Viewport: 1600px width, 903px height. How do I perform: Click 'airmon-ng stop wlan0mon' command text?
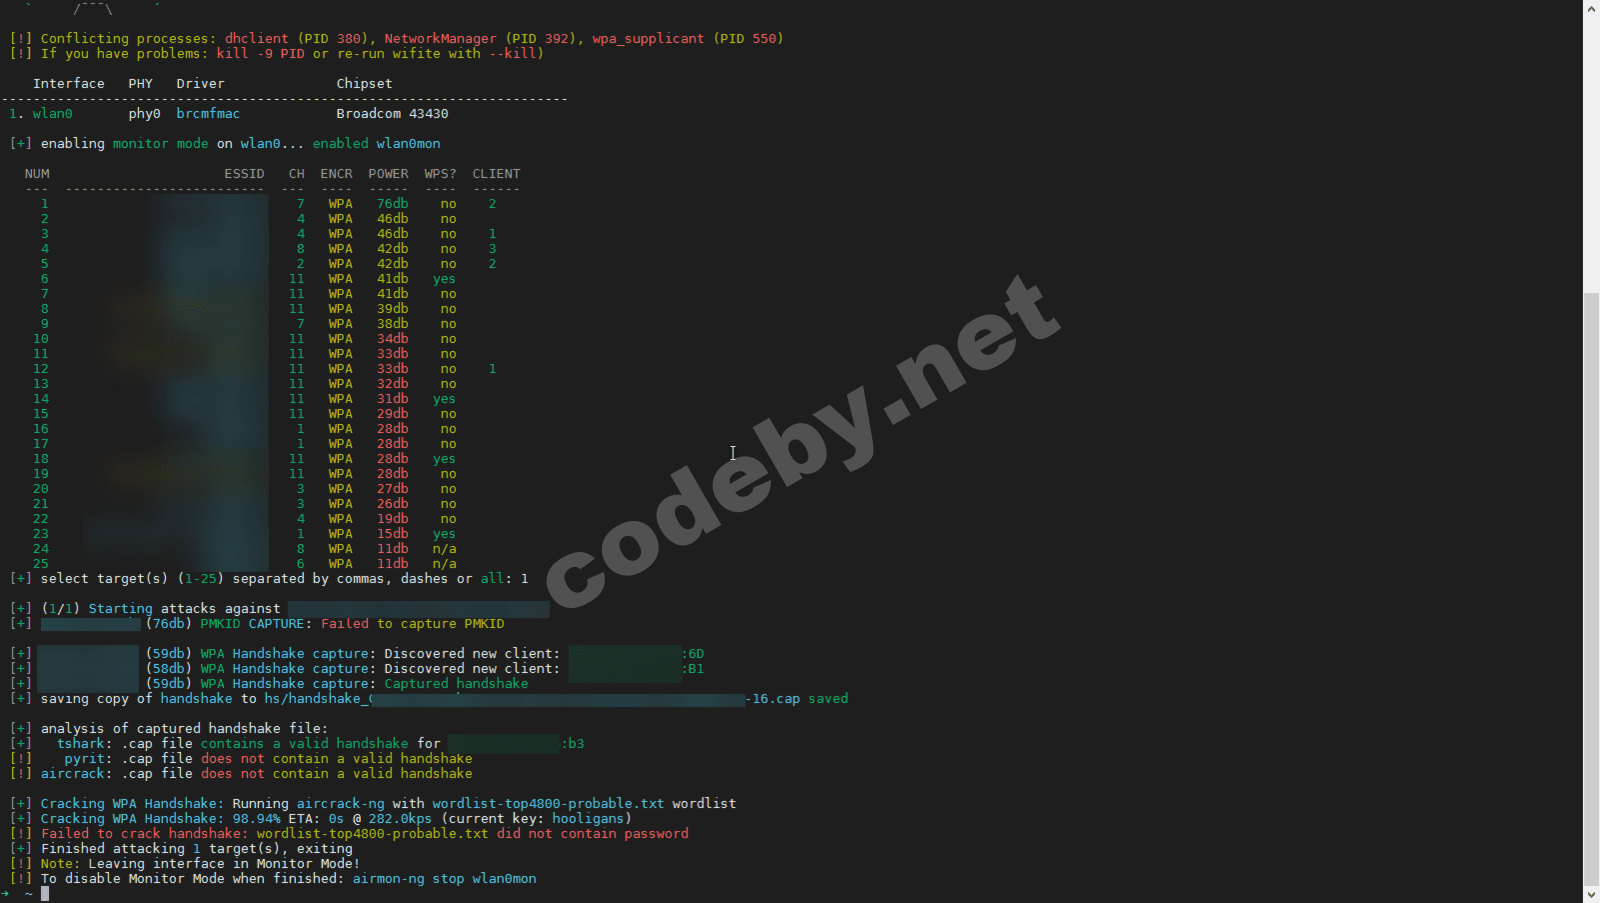pyautogui.click(x=444, y=879)
